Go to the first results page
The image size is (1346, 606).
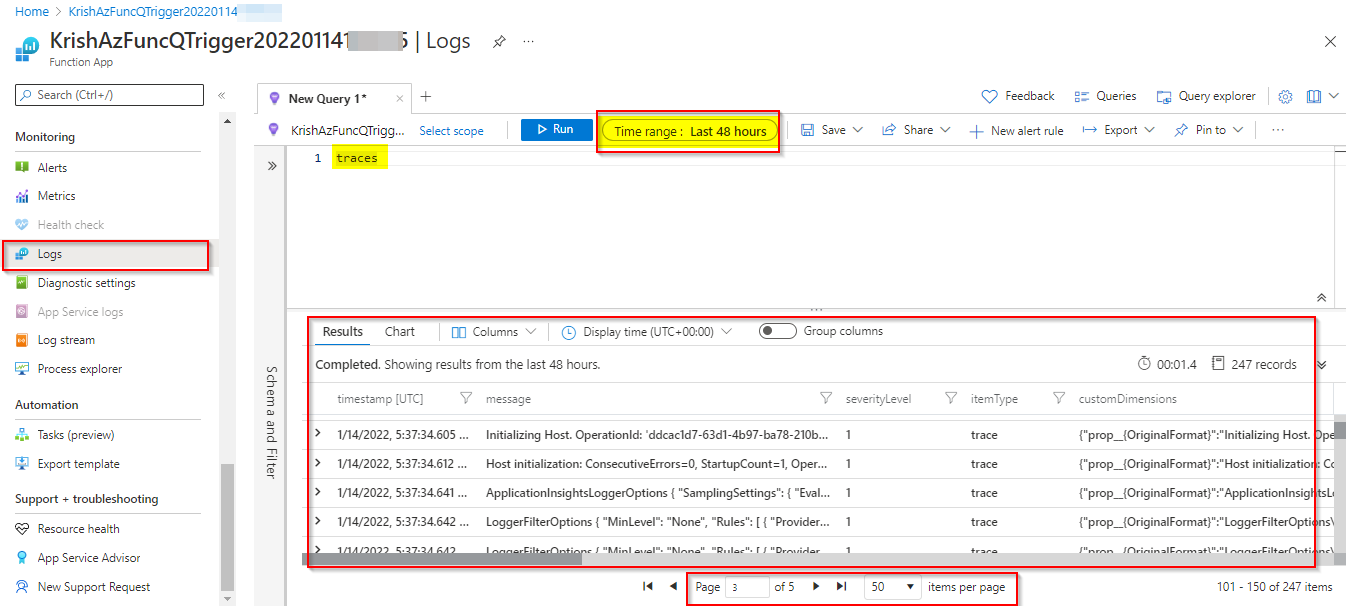click(x=648, y=587)
